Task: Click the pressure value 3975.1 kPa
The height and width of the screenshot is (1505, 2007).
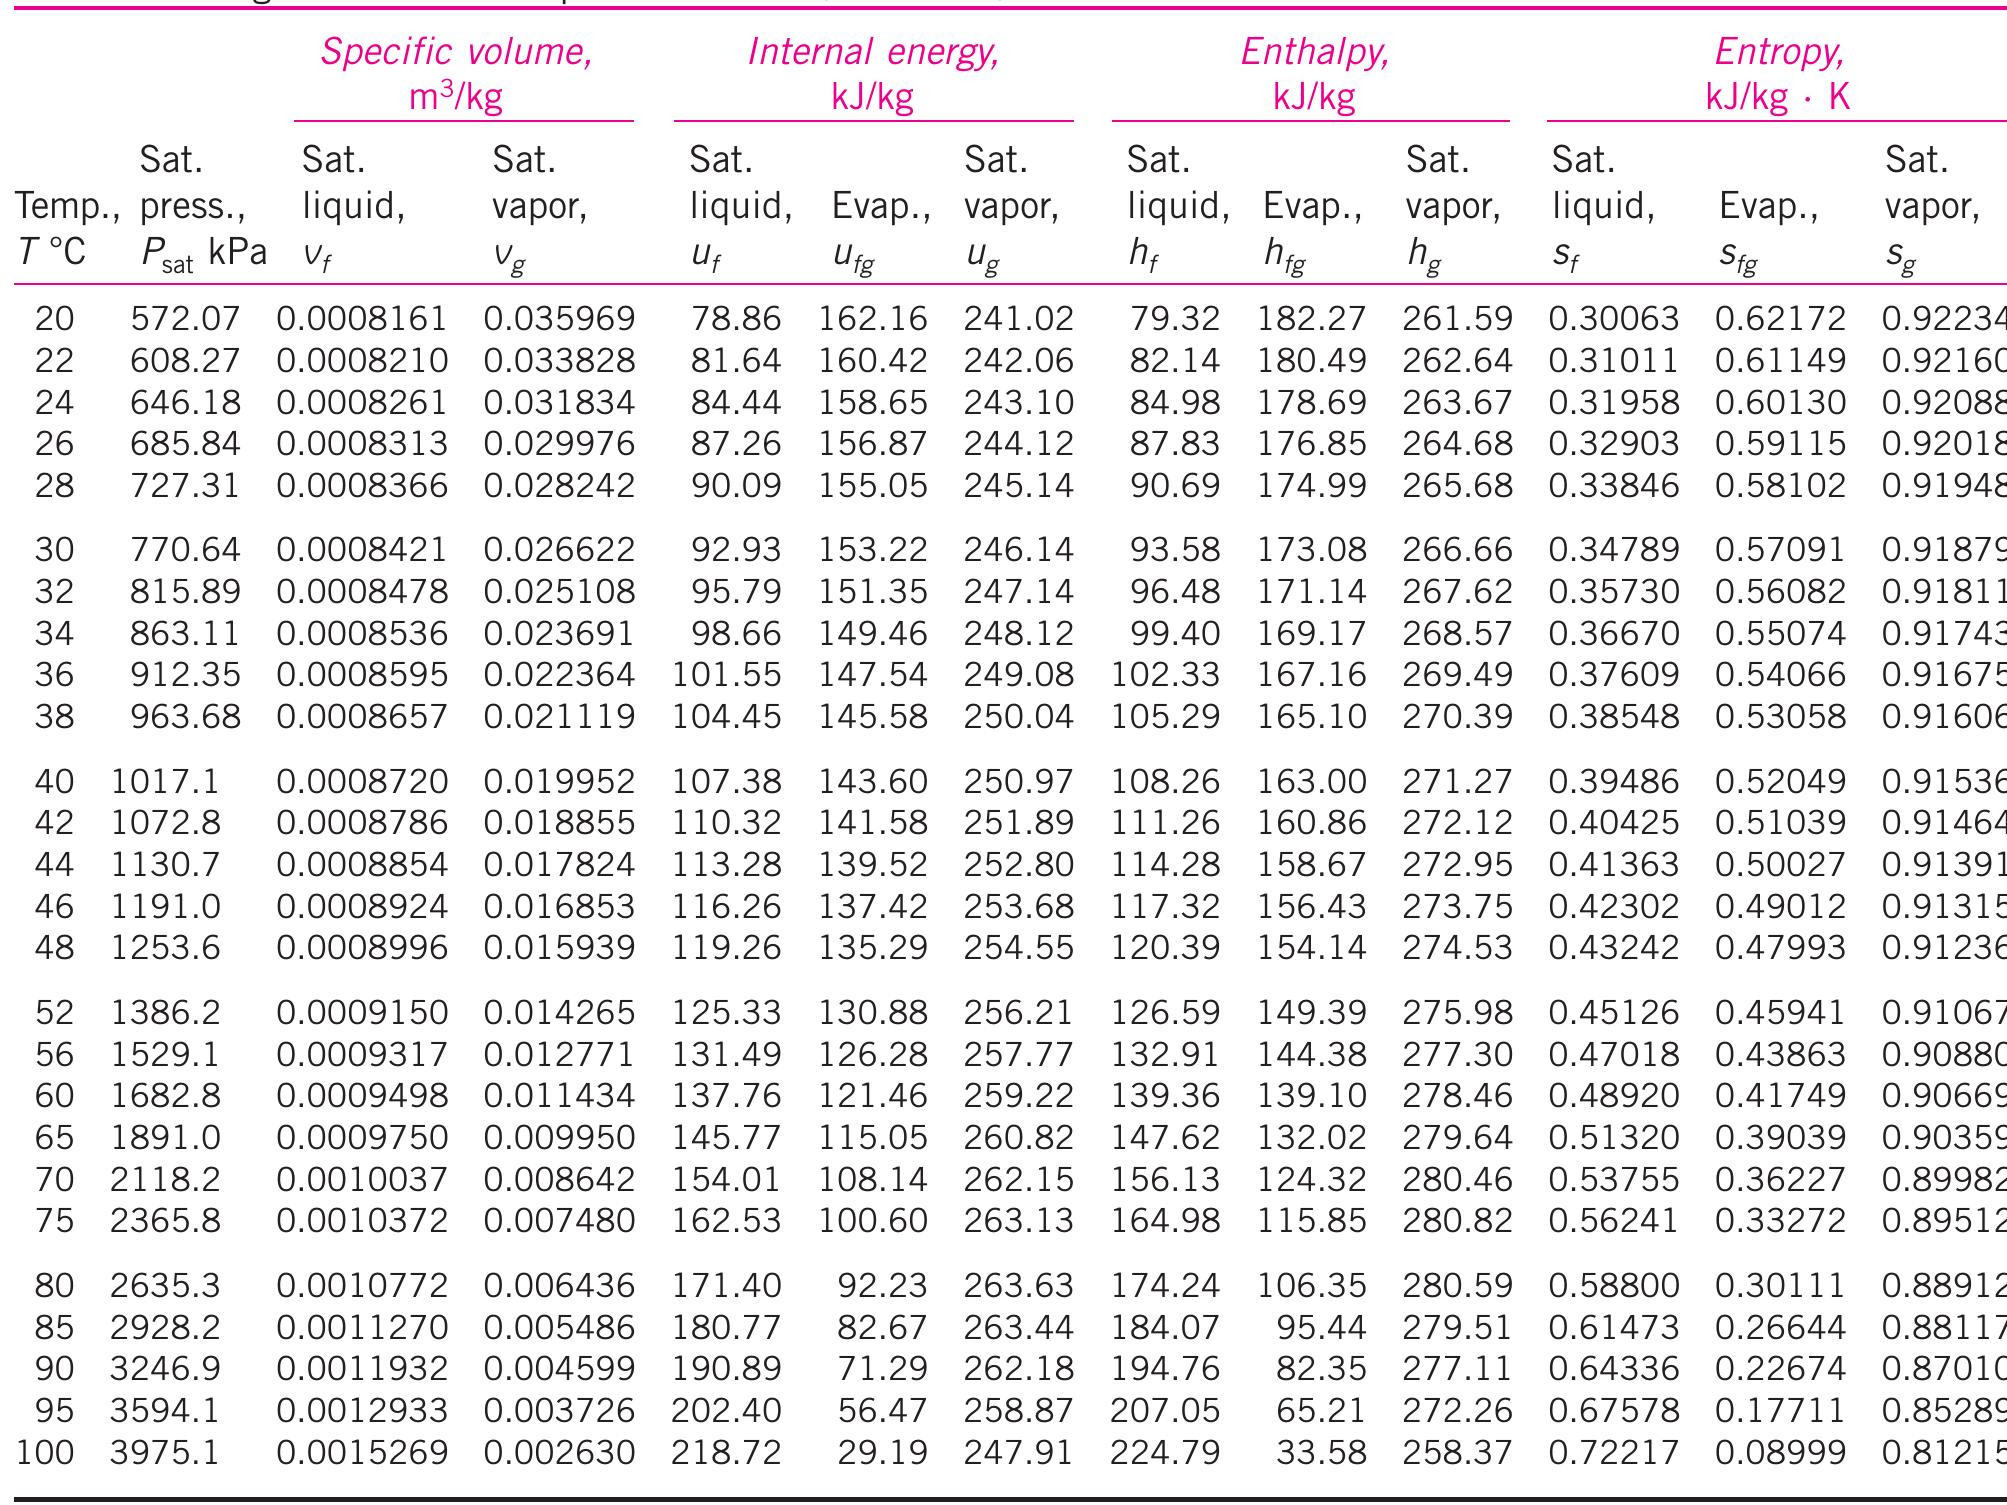Action: (165, 1452)
